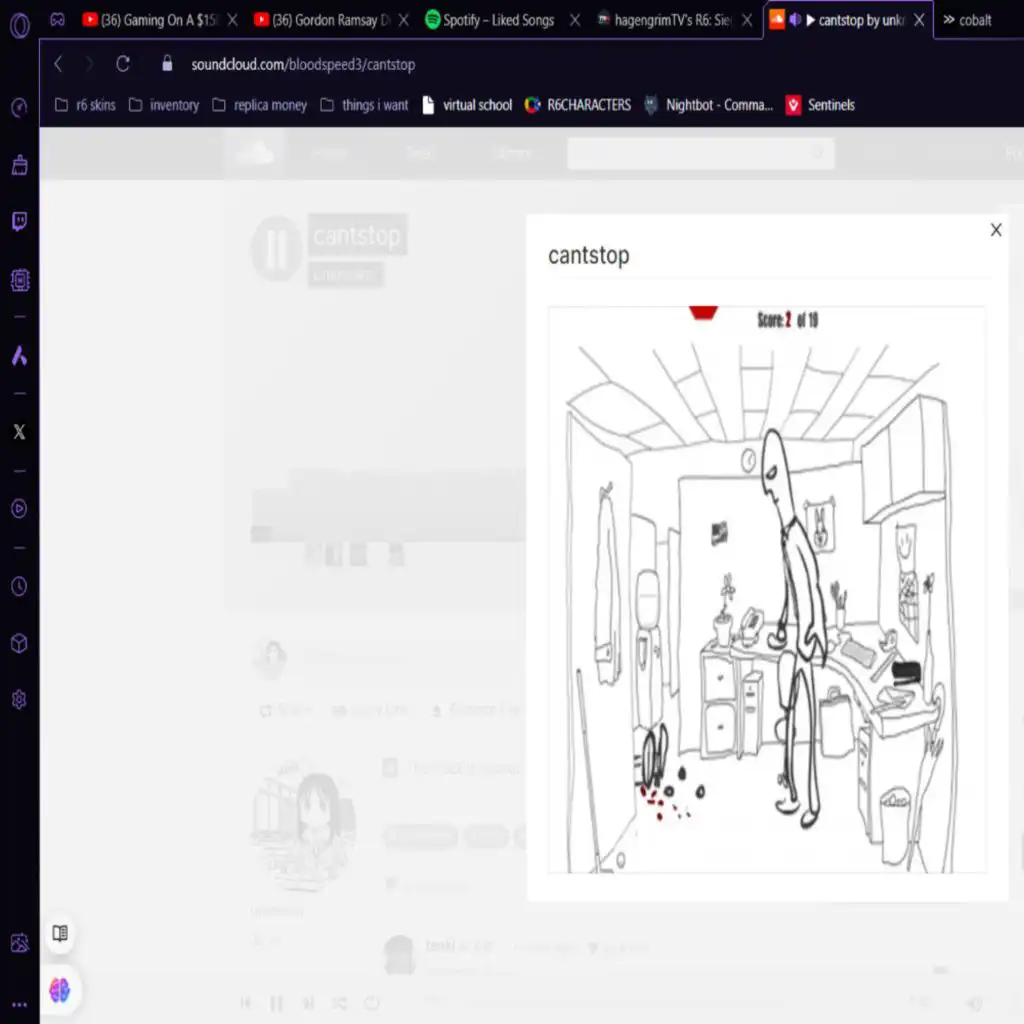Close the cantstop tab
Screen dimensions: 1024x1024
tap(919, 20)
